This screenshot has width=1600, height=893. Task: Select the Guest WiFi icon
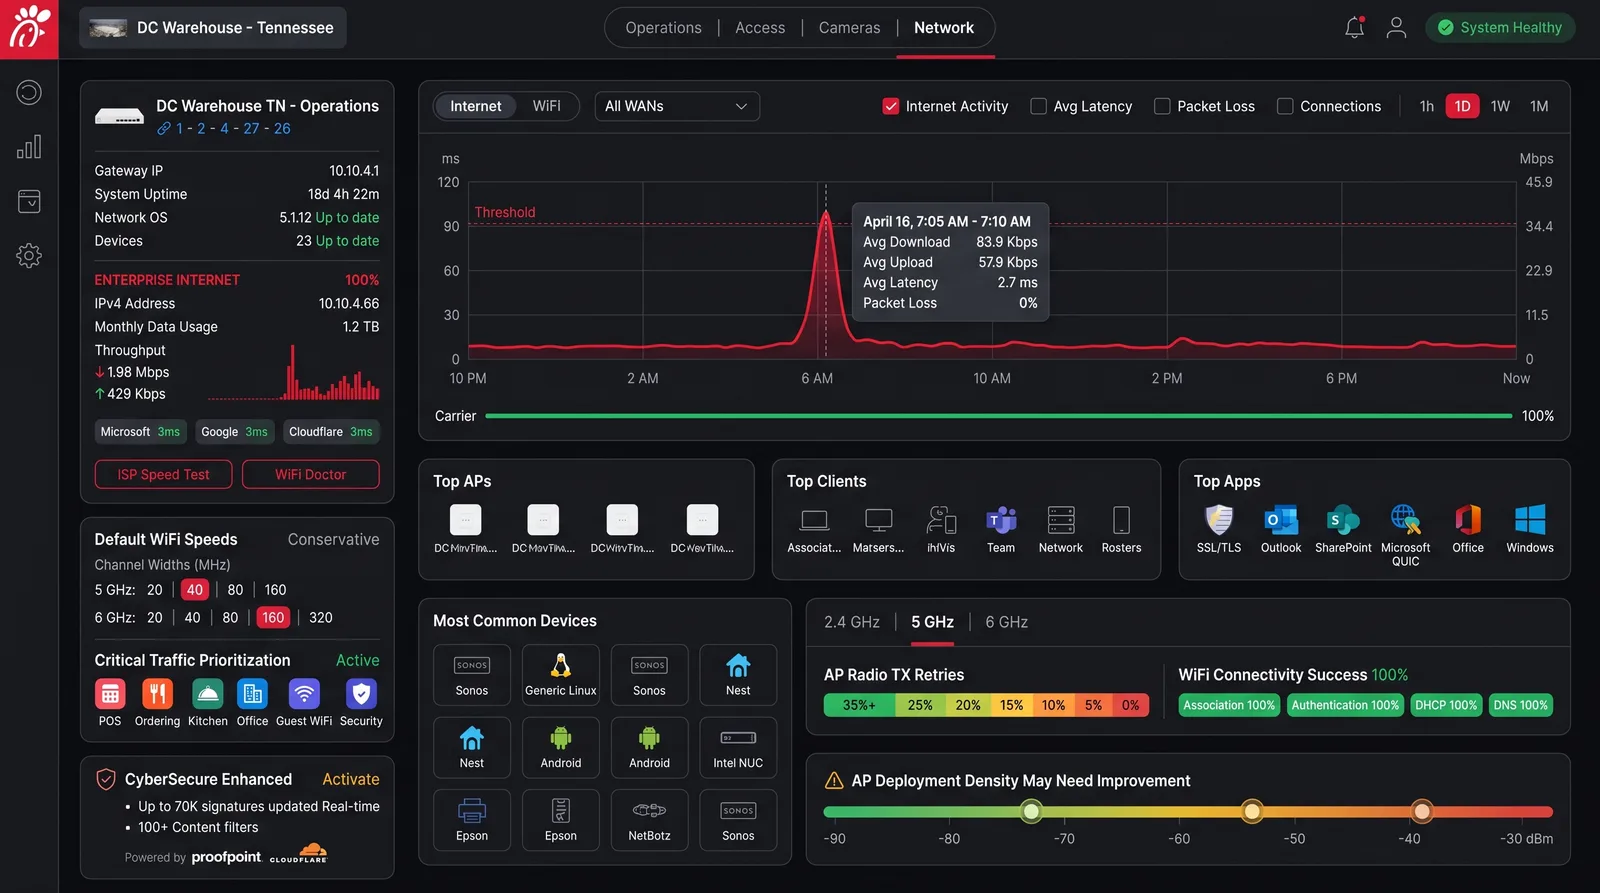[304, 693]
